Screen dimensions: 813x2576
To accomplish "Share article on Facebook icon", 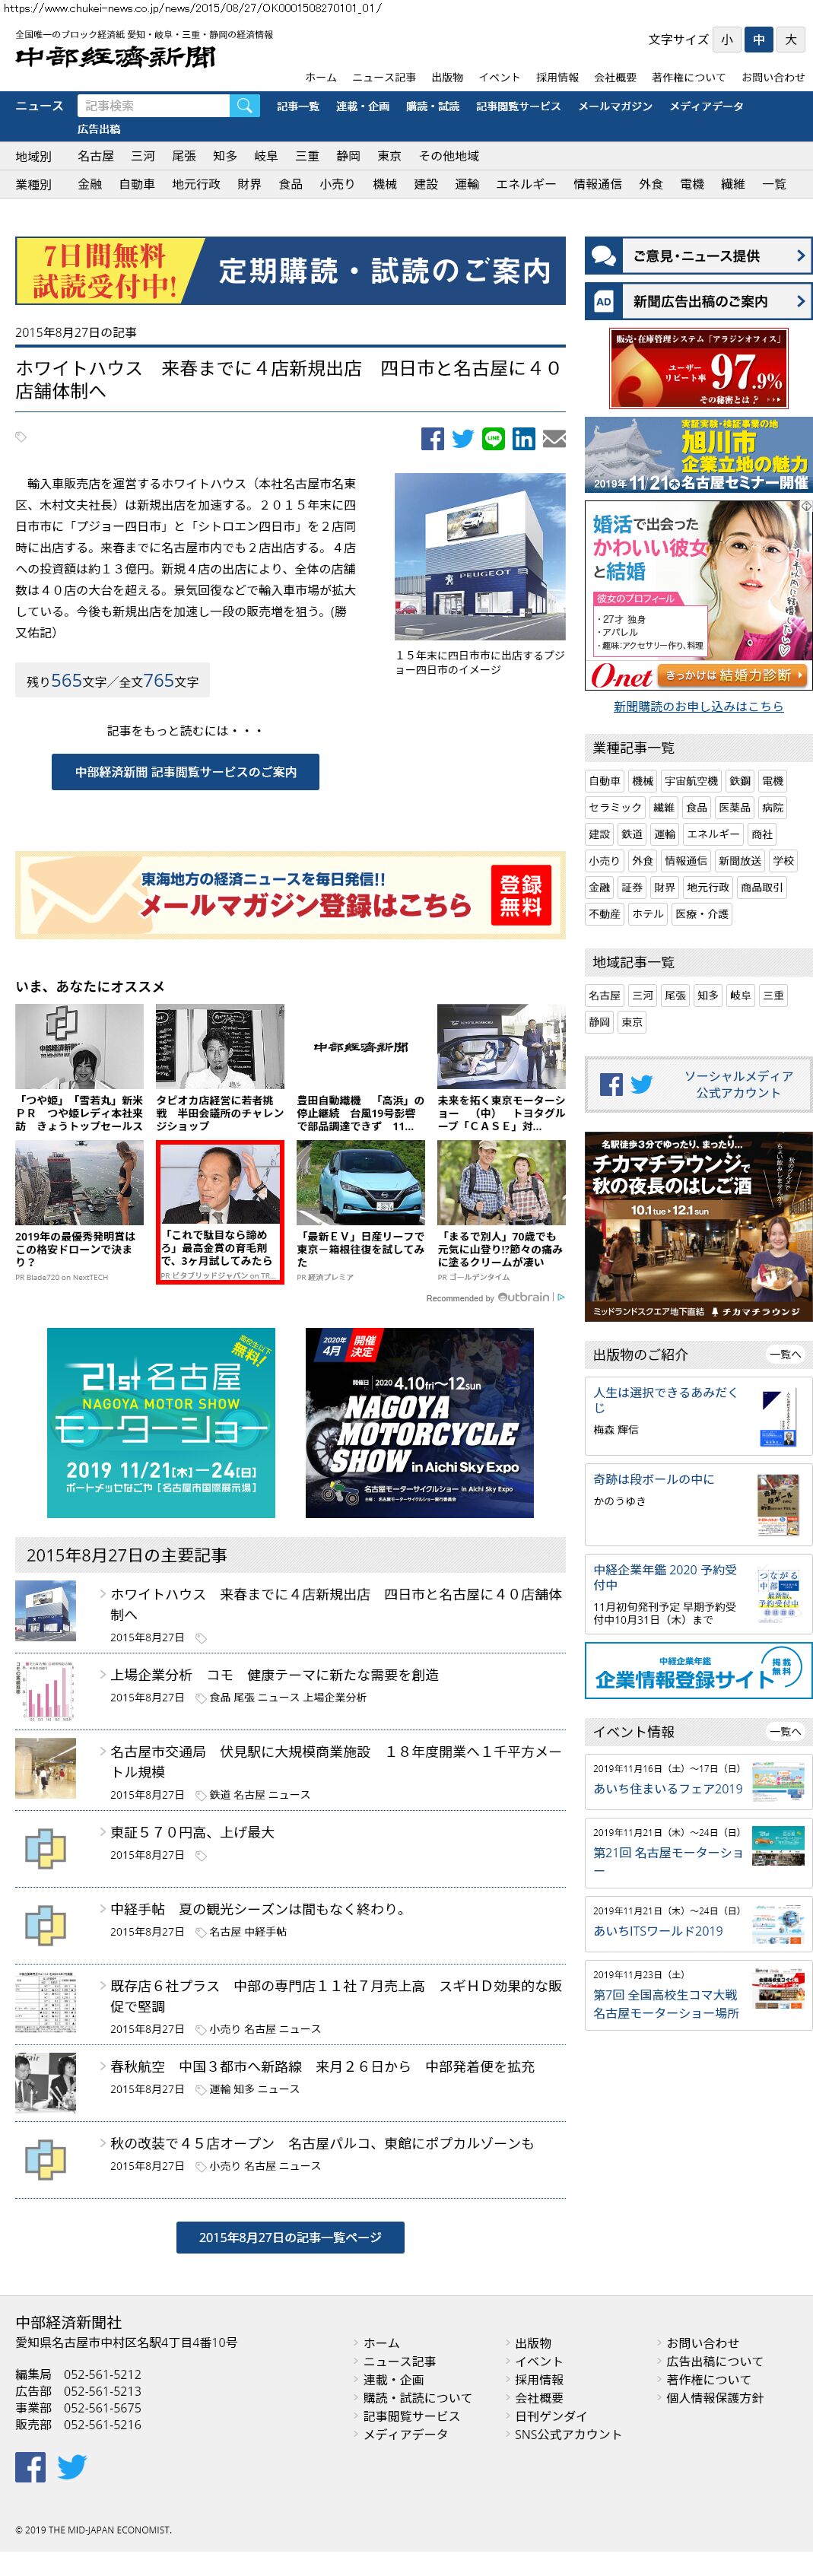I will [x=432, y=438].
